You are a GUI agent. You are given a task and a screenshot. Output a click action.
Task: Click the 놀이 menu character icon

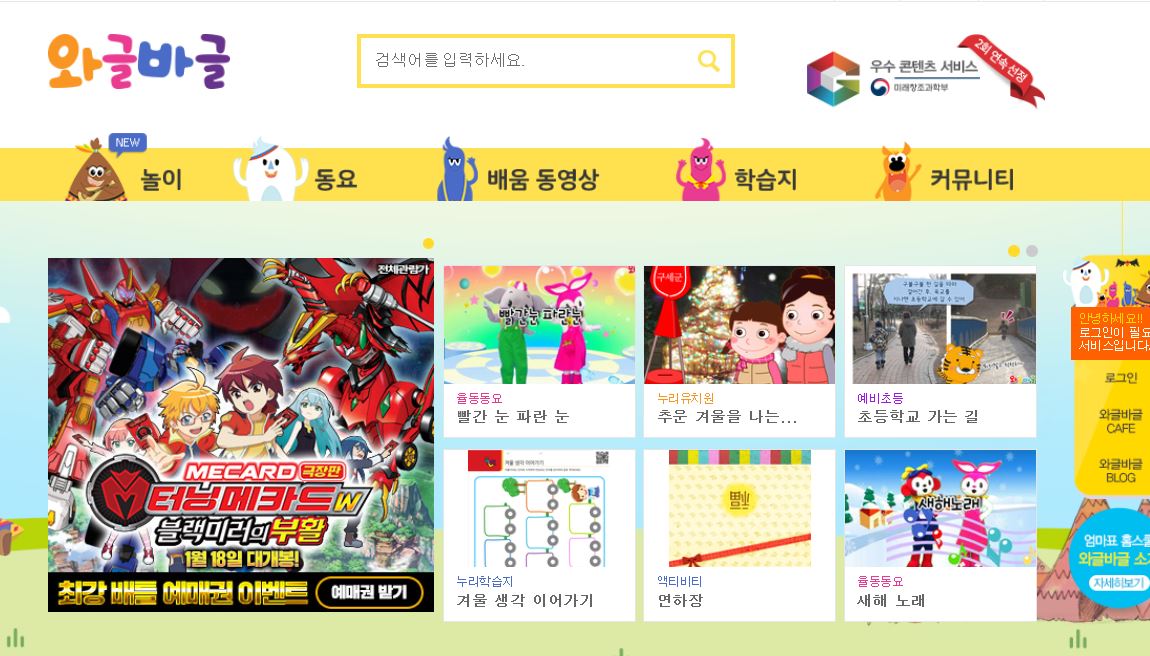click(95, 170)
